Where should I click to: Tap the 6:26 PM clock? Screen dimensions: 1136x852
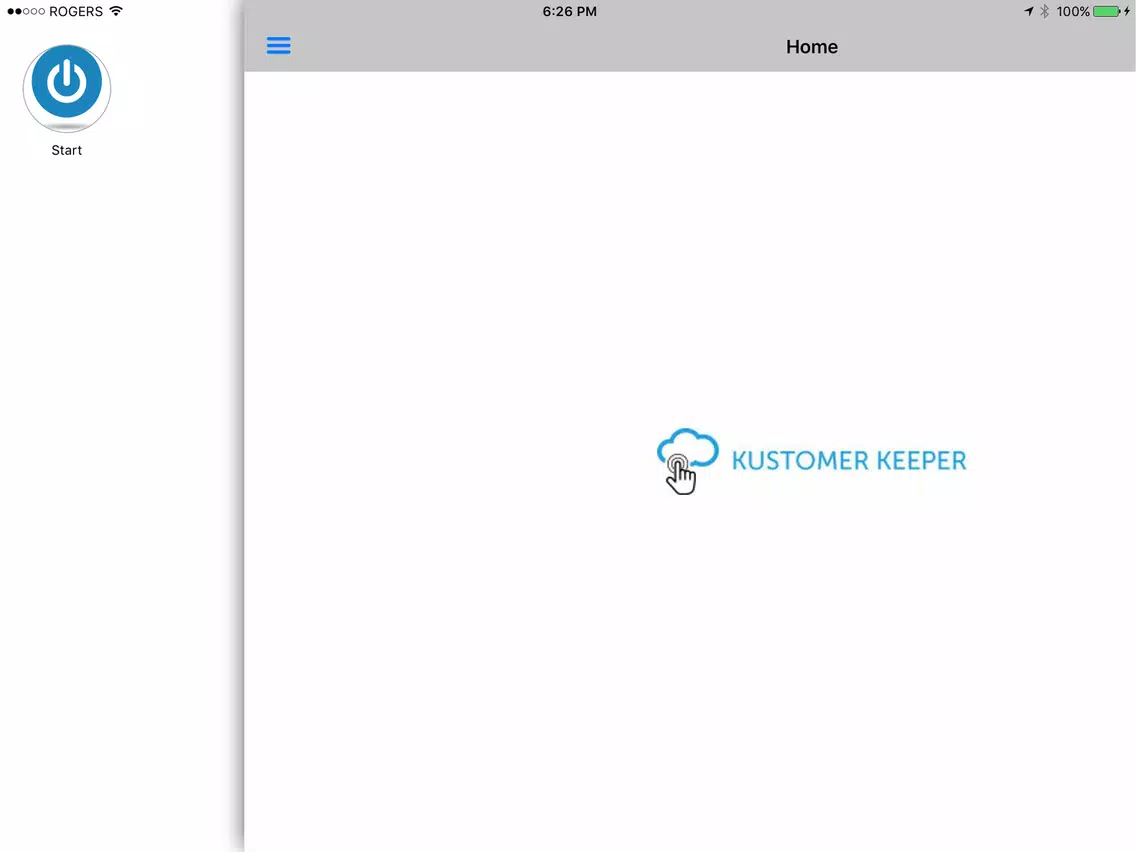pyautogui.click(x=569, y=12)
